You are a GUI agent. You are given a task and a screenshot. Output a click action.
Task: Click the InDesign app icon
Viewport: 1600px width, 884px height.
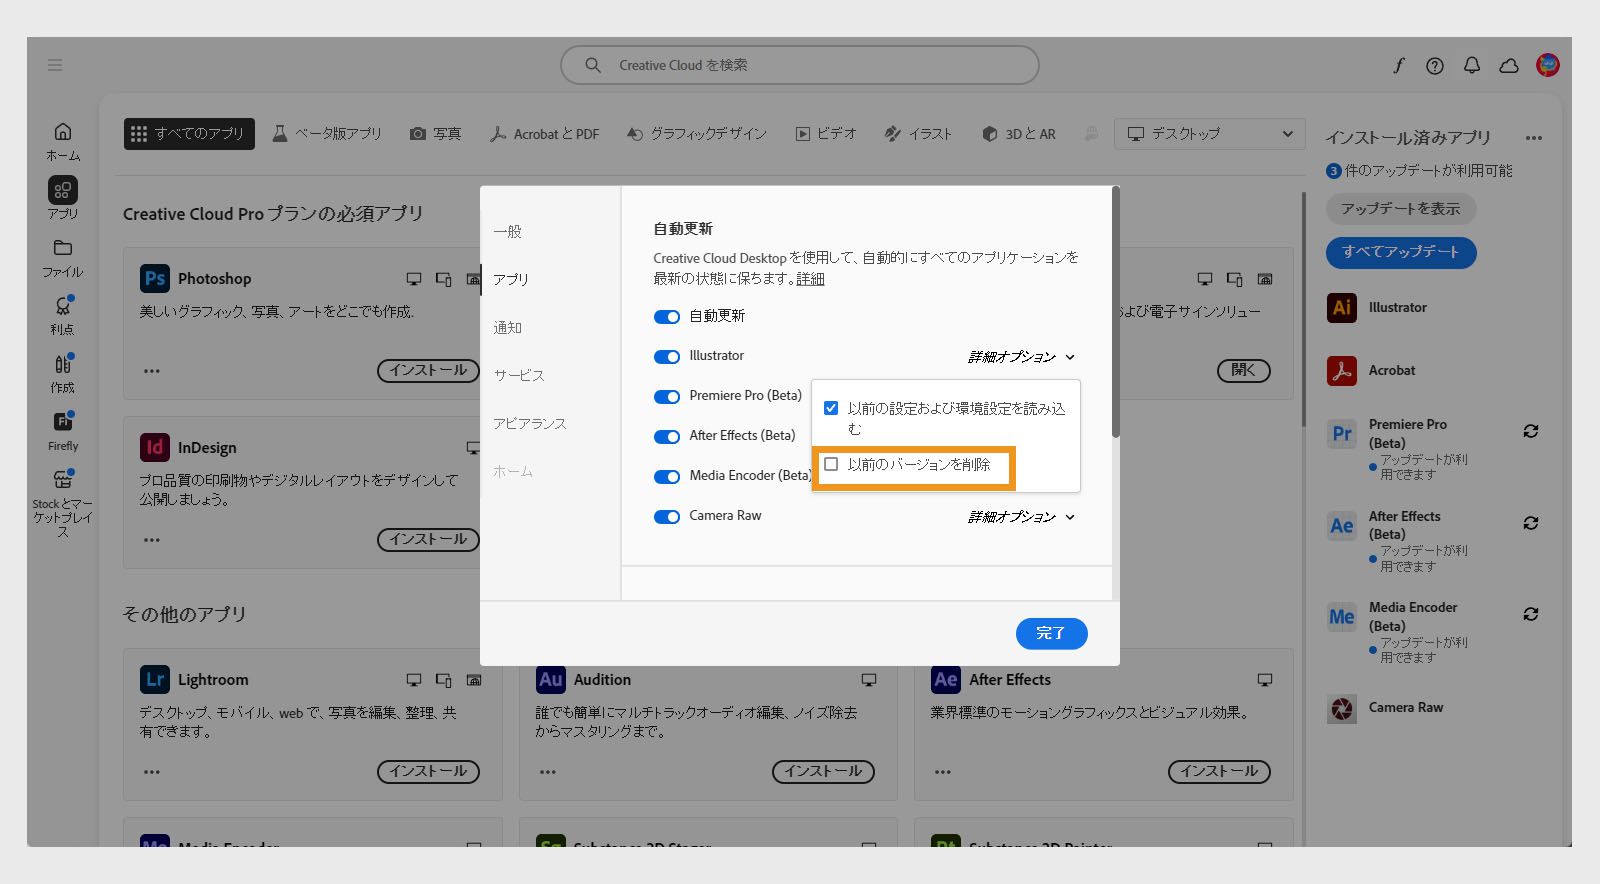point(155,447)
